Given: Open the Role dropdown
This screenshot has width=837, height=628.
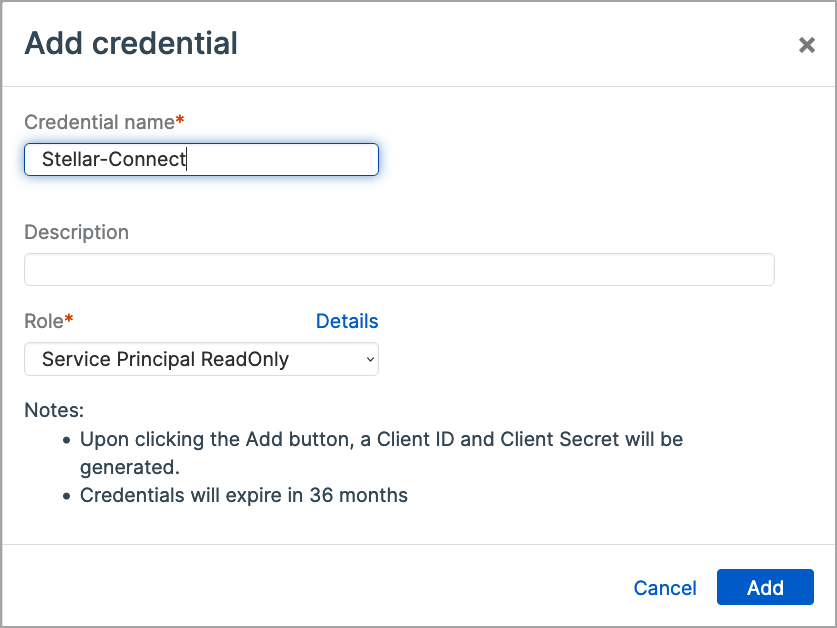Looking at the screenshot, I should (x=200, y=359).
